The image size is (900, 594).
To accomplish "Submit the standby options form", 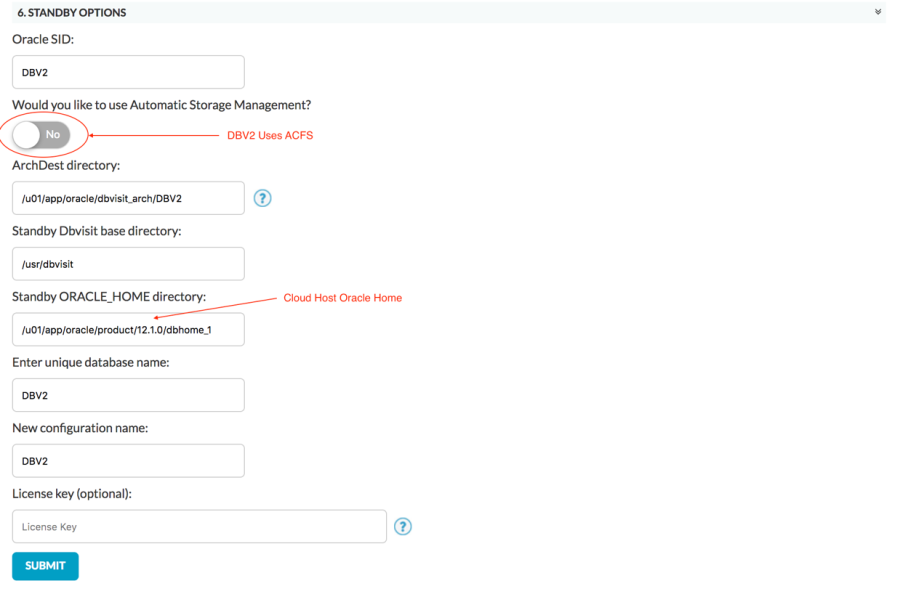I will 45,566.
